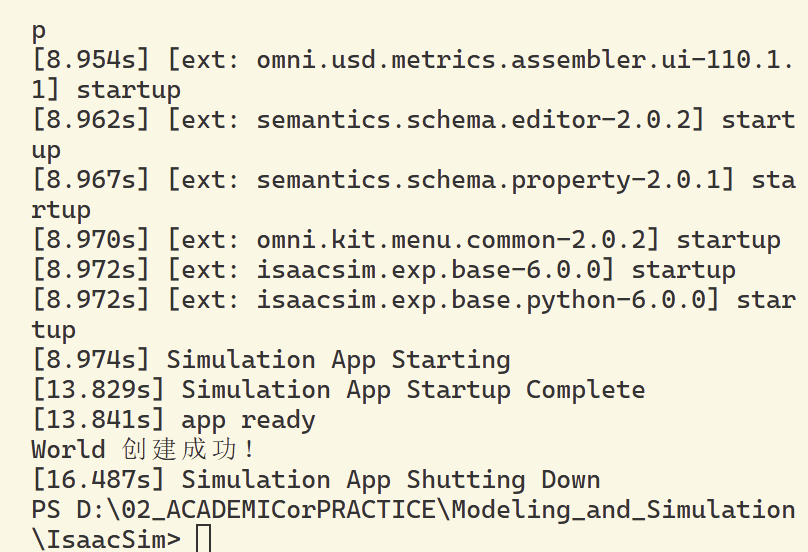Click the terminal cursor block after the prompt
The height and width of the screenshot is (552, 808).
(x=204, y=539)
